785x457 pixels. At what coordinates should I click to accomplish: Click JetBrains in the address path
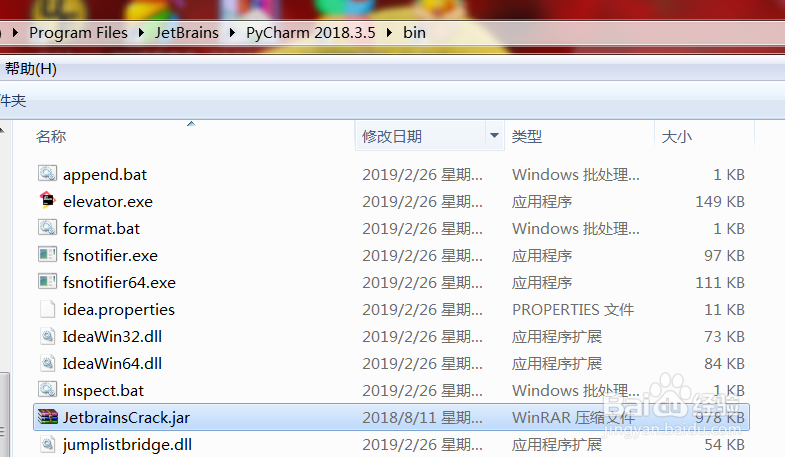point(186,33)
